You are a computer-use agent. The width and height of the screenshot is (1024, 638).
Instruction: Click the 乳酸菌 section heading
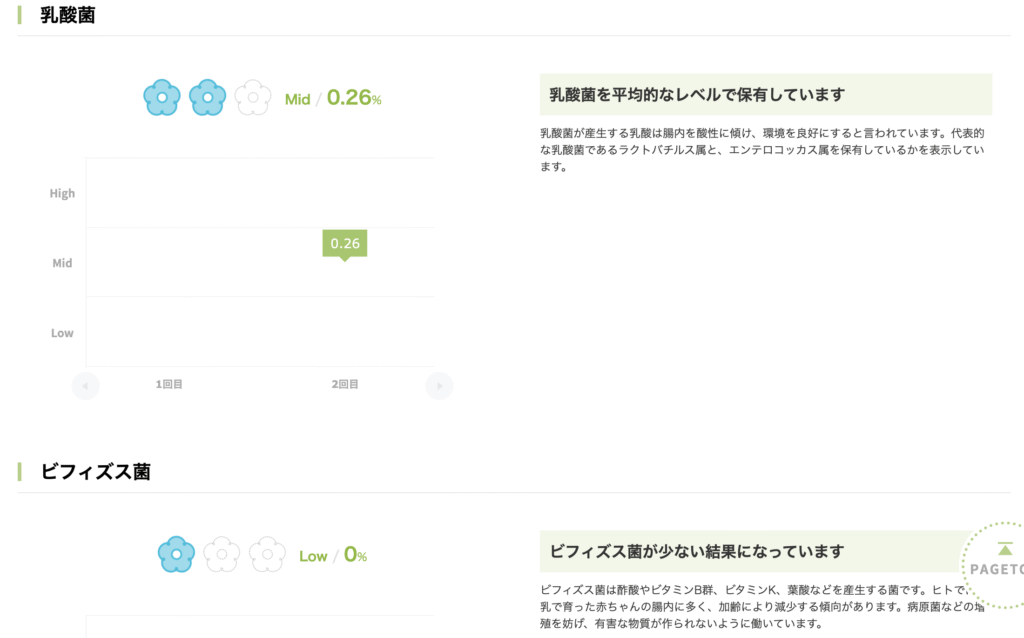67,15
